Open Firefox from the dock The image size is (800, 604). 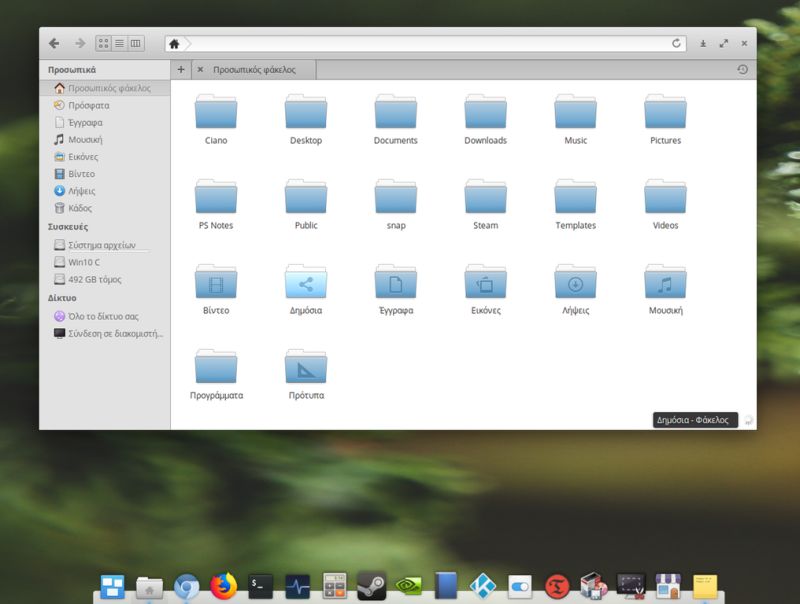[222, 586]
